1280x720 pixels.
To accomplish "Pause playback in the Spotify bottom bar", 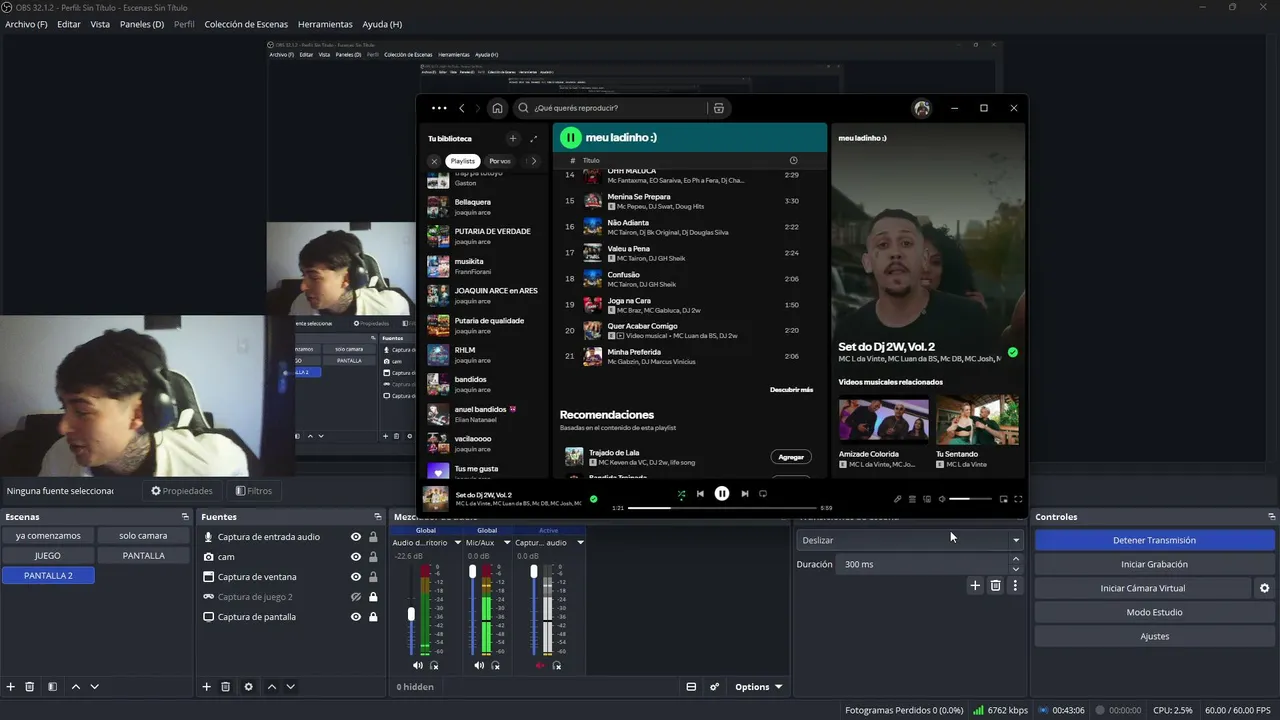I will click(x=722, y=494).
